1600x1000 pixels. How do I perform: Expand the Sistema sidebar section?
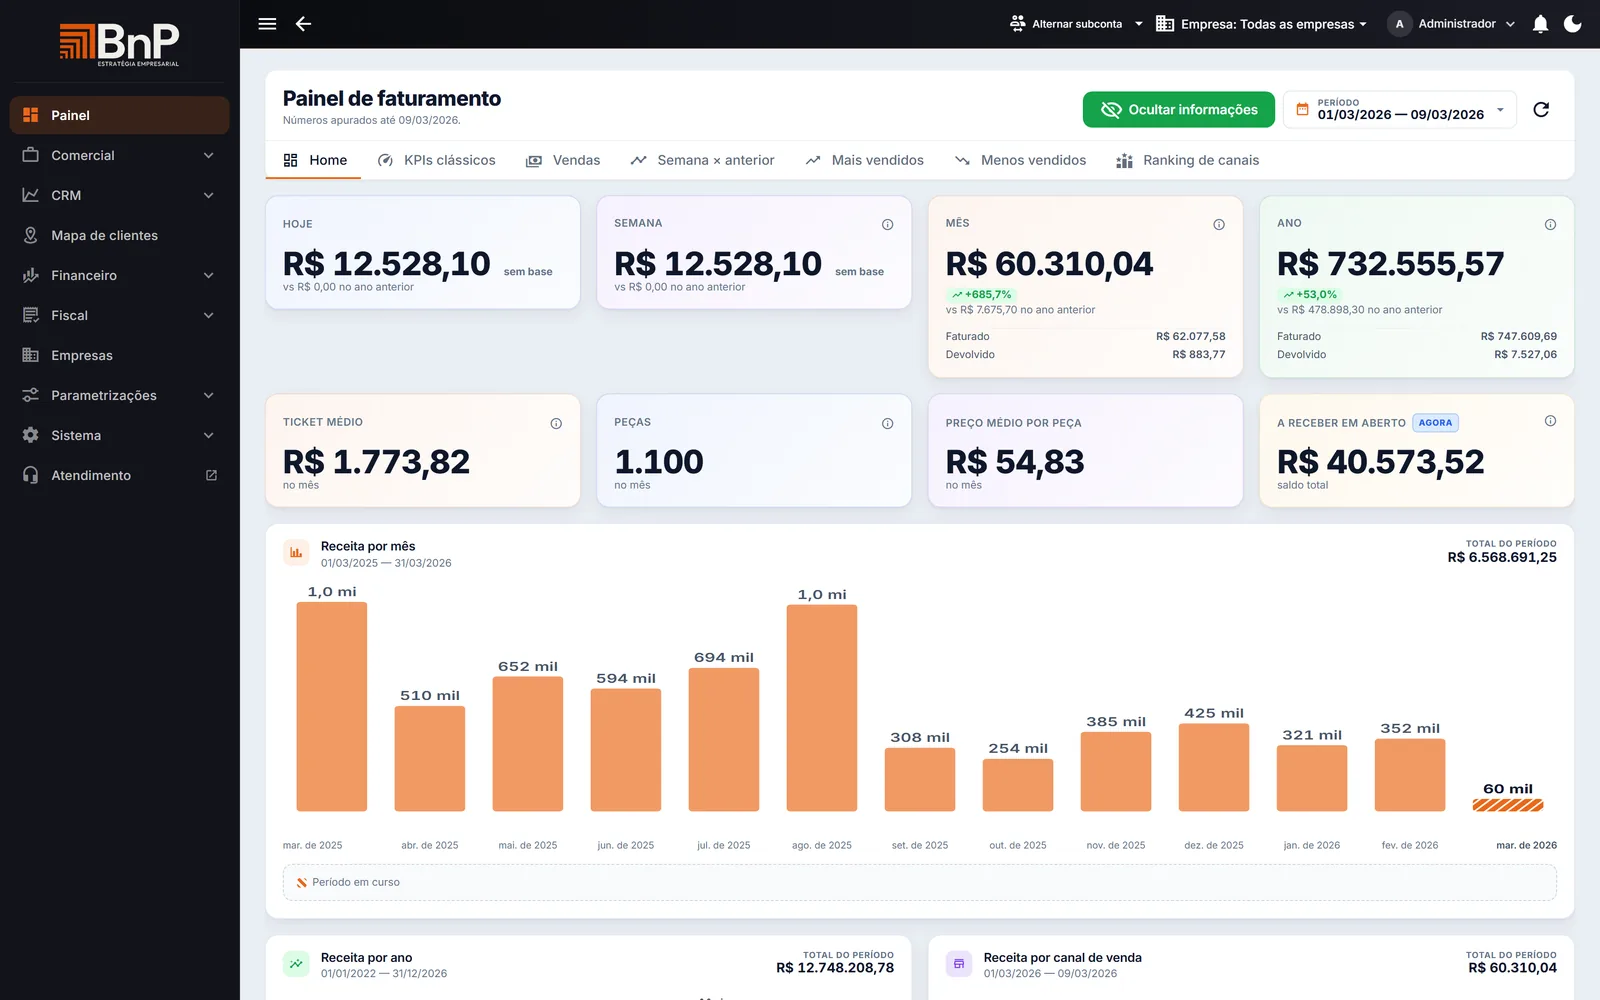[120, 435]
